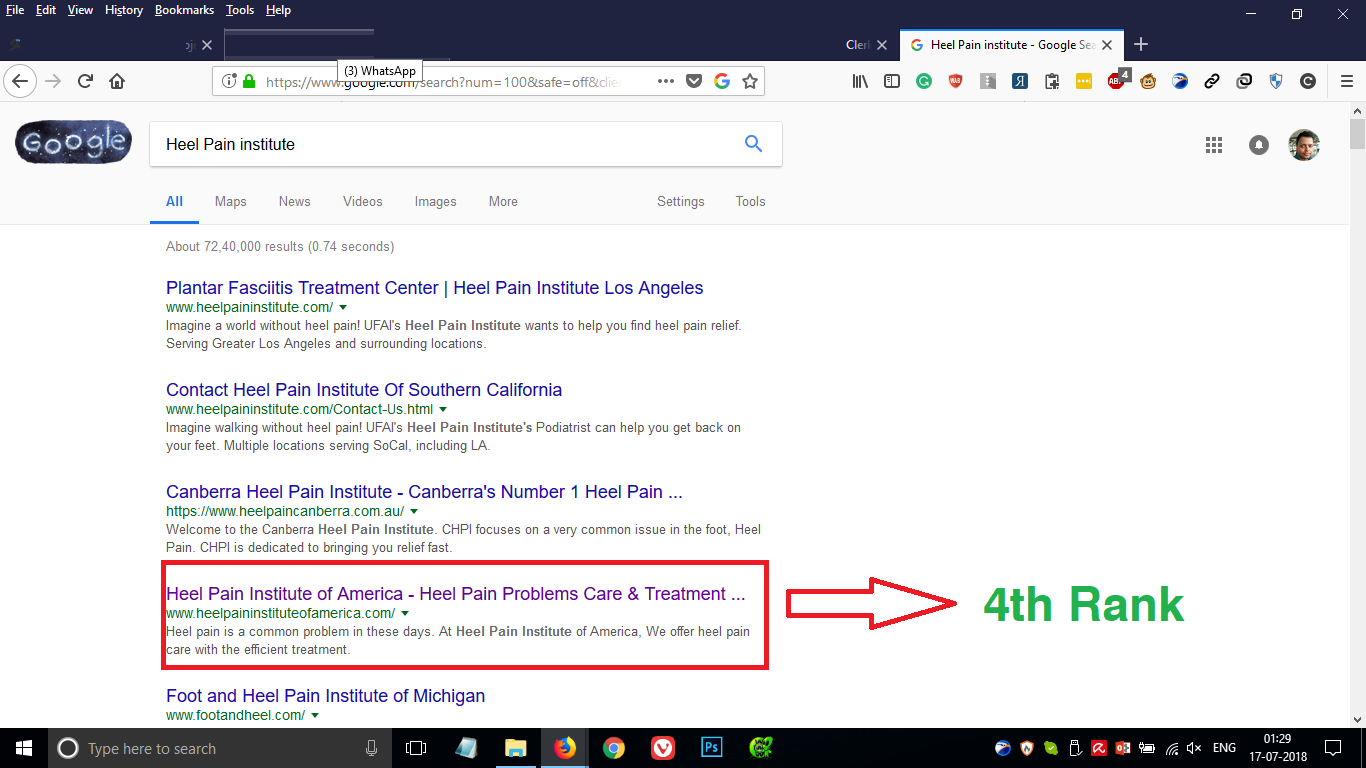The image size is (1366, 768).
Task: Open the Google apps grid menu
Action: coord(1214,144)
